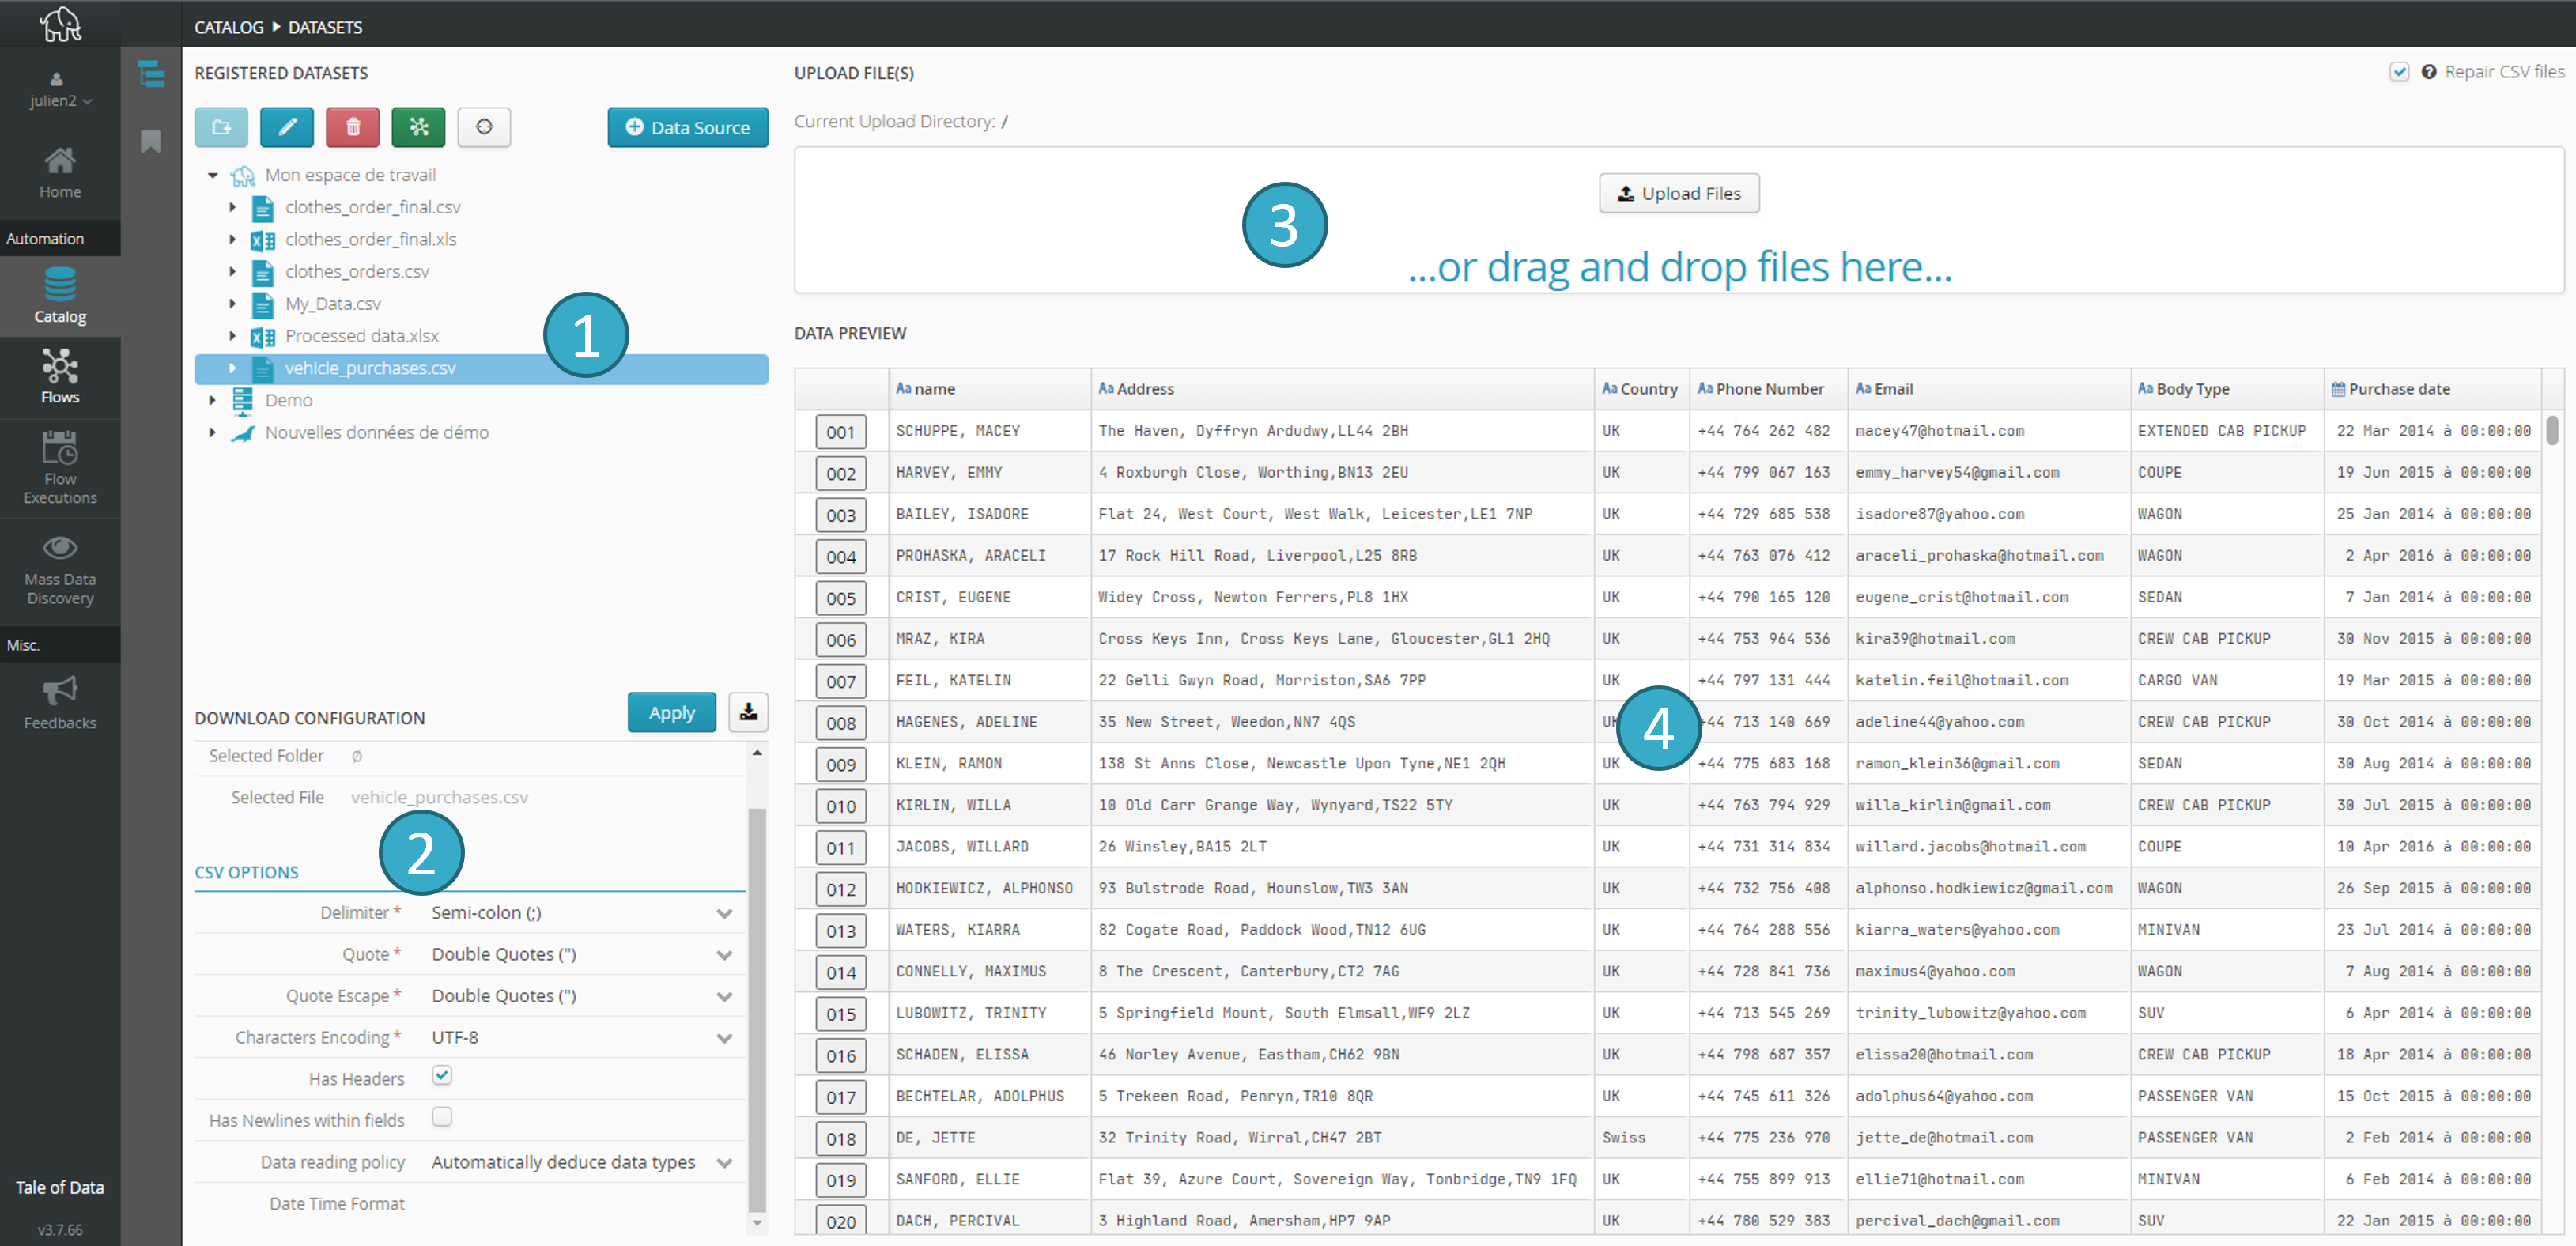2576x1246 pixels.
Task: Select Processed data.xlsx in the tree
Action: click(362, 336)
